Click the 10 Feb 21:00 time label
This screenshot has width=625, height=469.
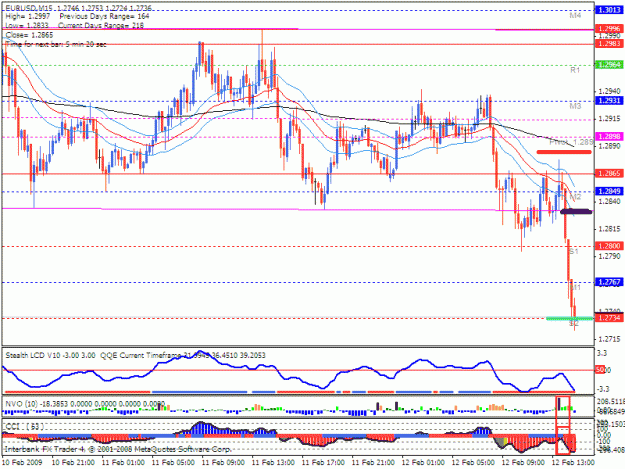coord(73,463)
